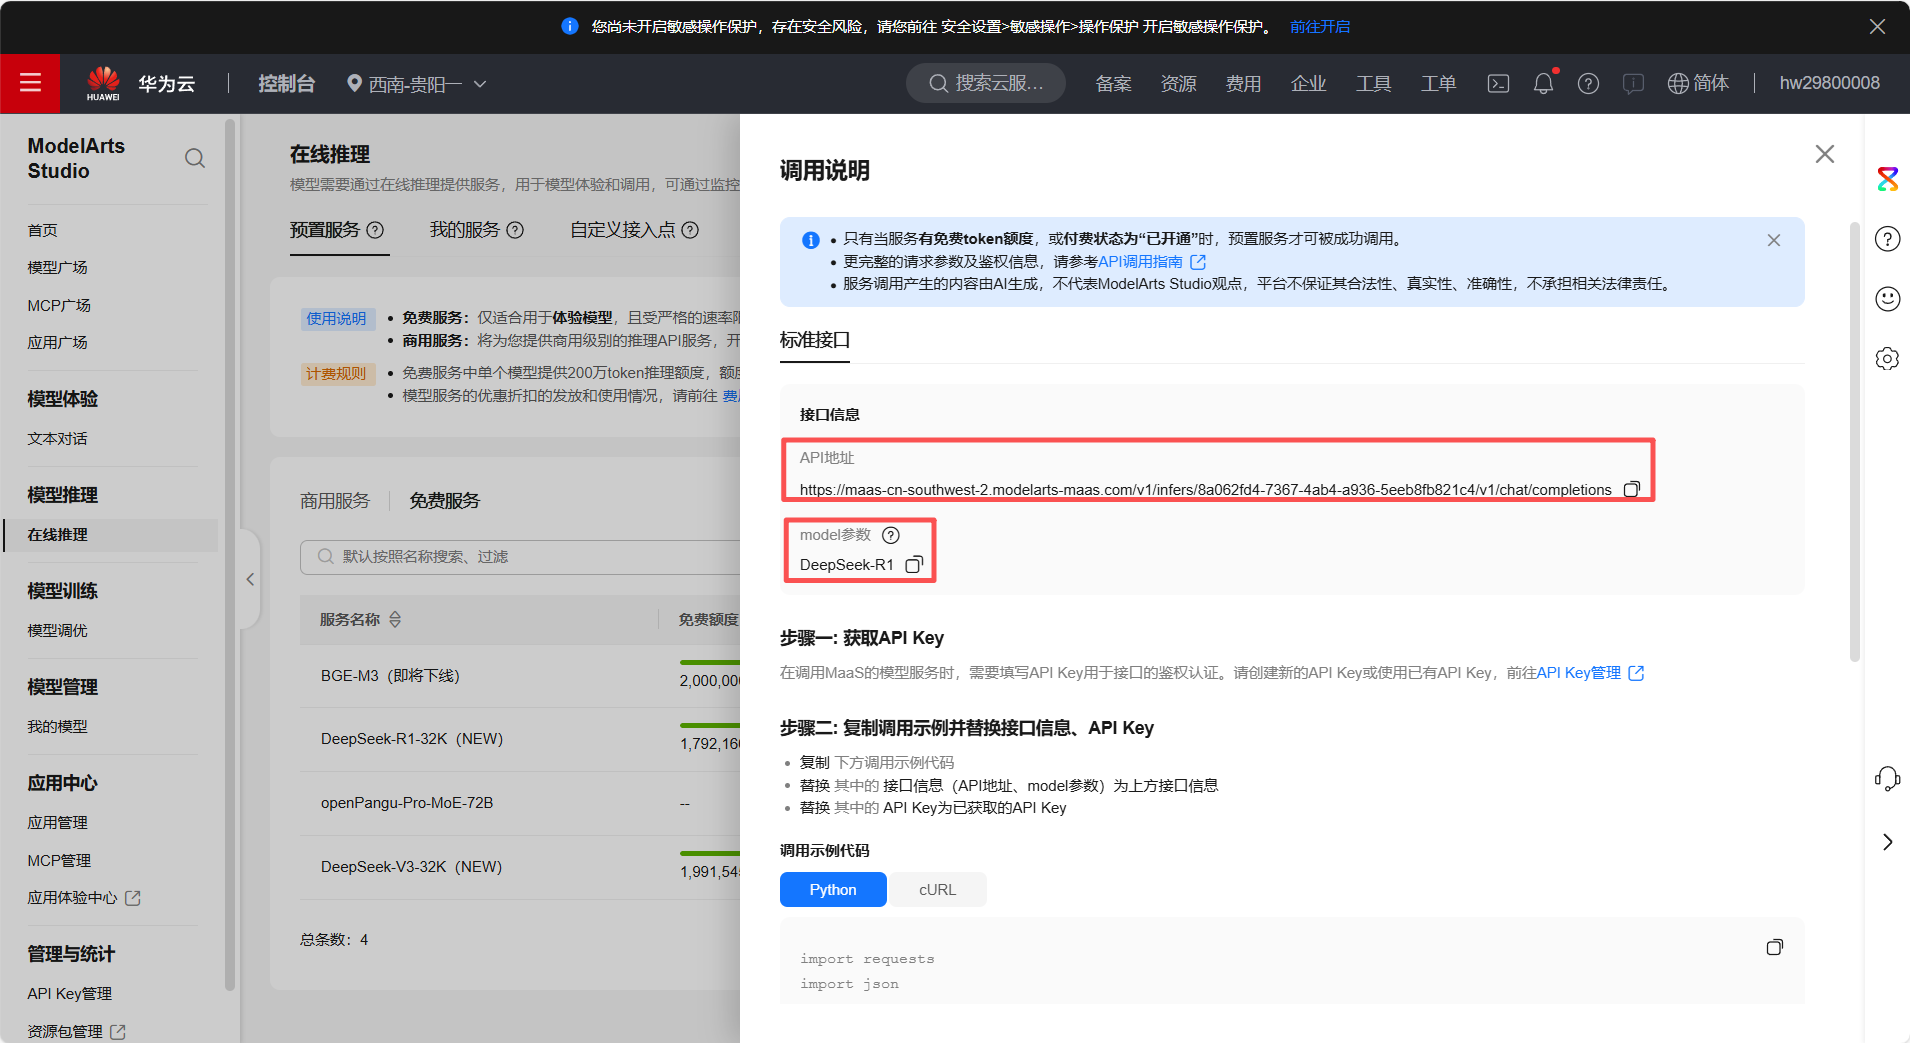This screenshot has width=1910, height=1043.
Task: Select the cURL code example
Action: click(x=937, y=890)
